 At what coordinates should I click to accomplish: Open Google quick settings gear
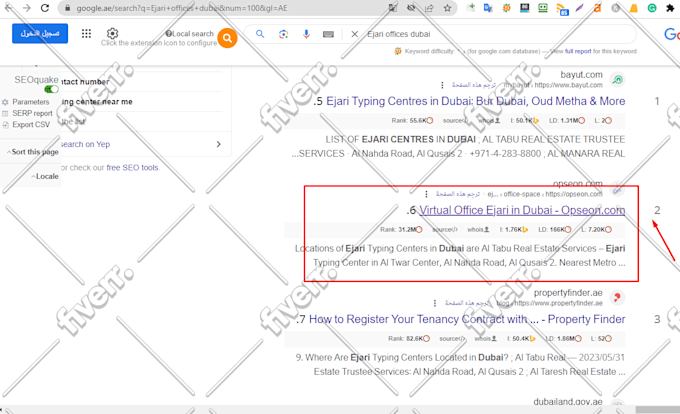point(112,33)
